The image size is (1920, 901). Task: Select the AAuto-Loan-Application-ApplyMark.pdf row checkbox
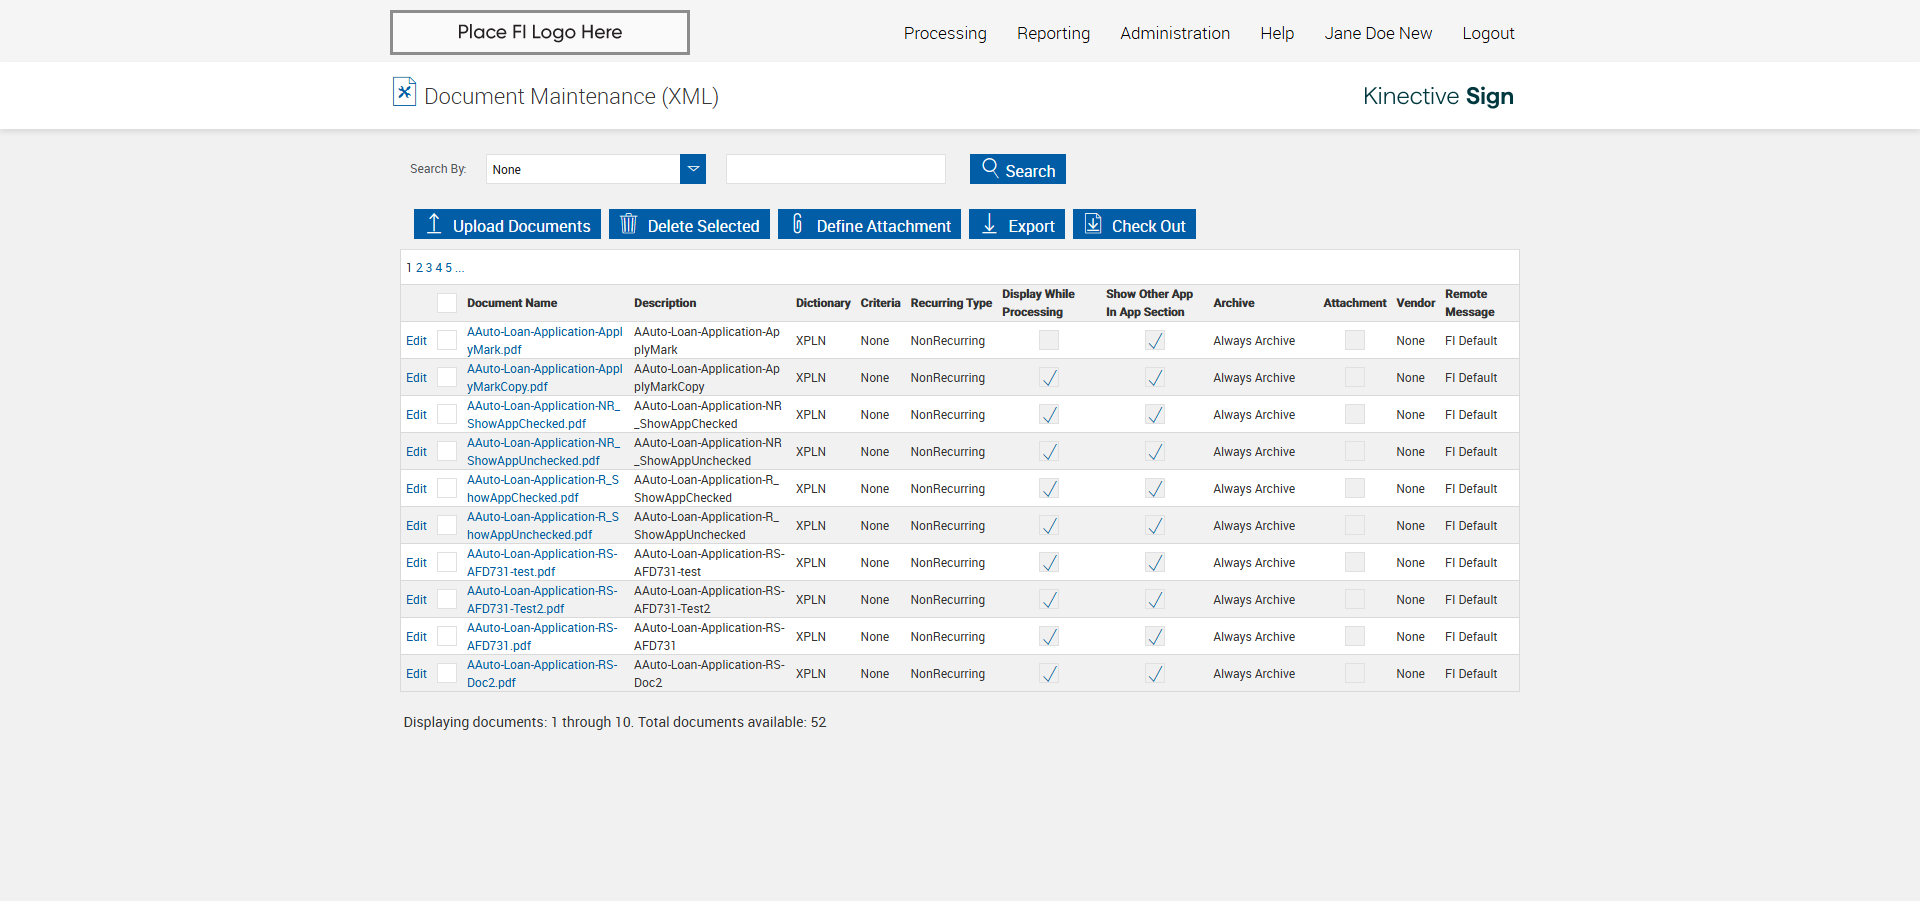pyautogui.click(x=447, y=341)
